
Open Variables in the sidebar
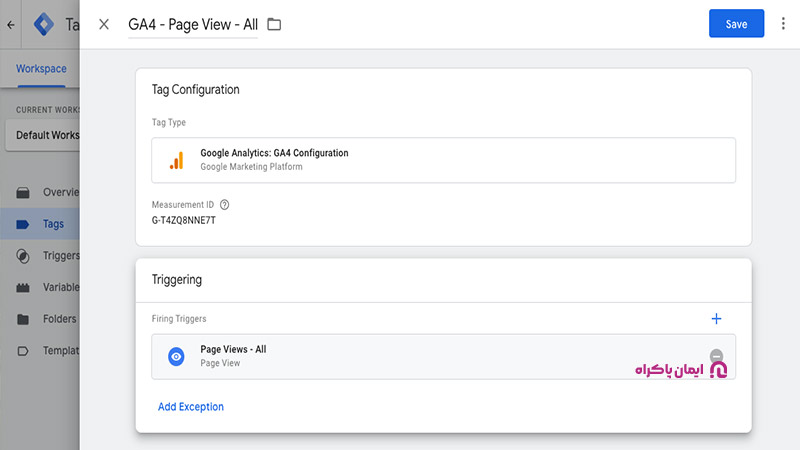point(40,287)
